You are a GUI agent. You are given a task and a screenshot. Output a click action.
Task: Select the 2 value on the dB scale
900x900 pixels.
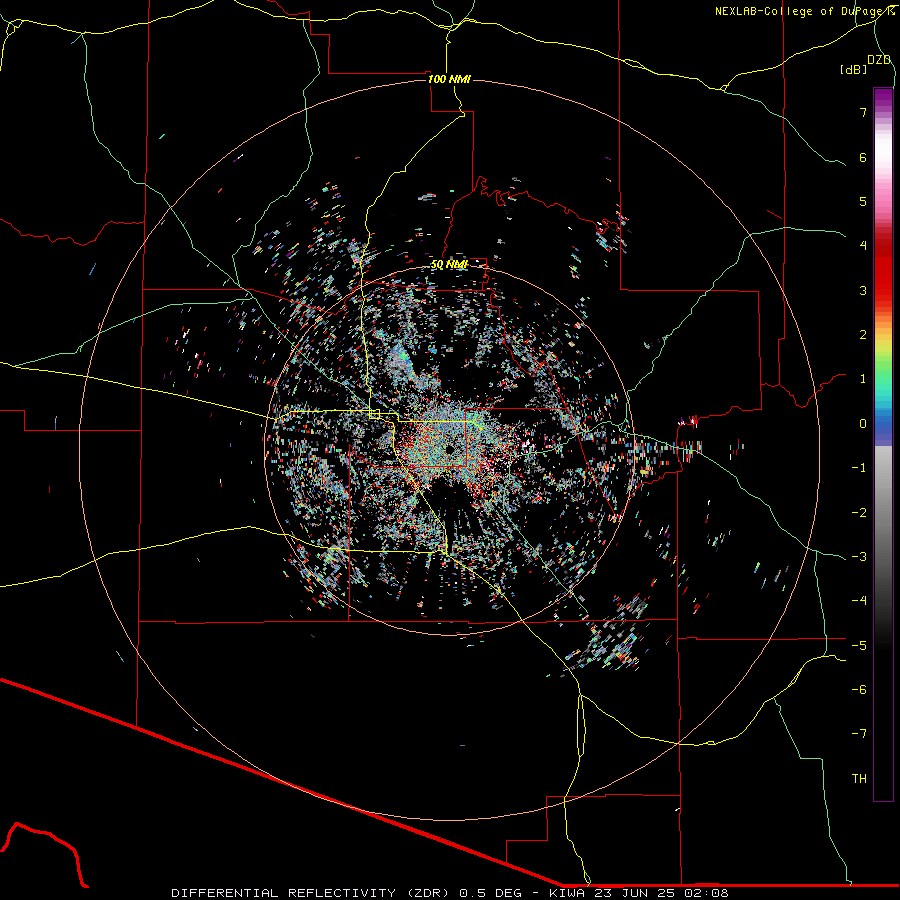pos(863,335)
